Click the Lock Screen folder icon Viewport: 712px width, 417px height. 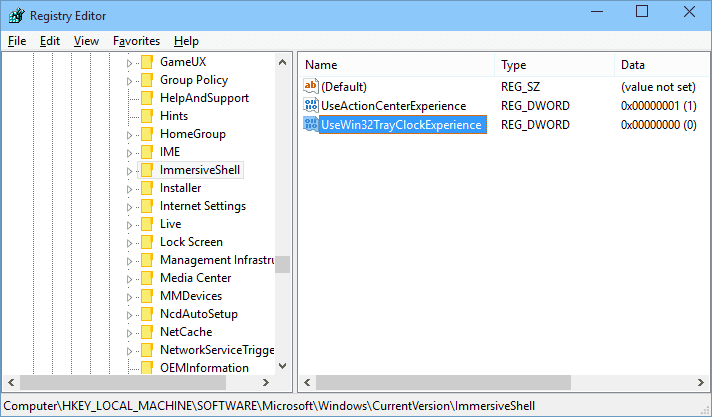coord(147,242)
